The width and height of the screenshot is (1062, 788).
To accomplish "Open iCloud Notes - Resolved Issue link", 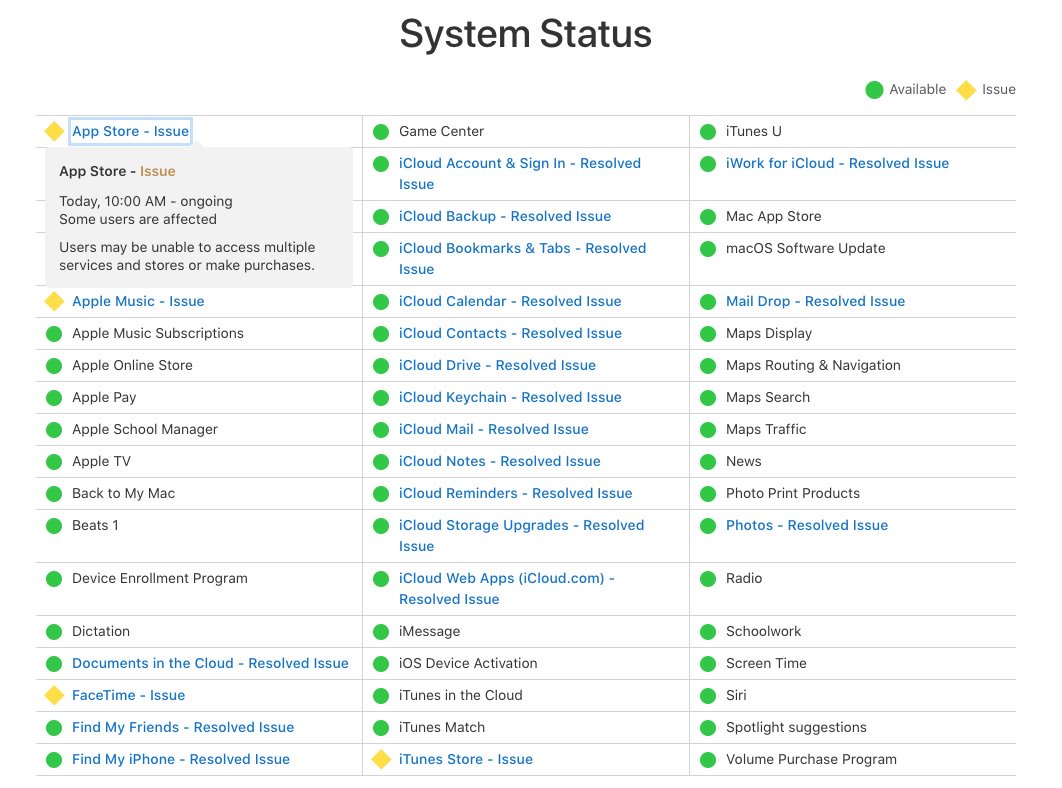I will (x=500, y=461).
